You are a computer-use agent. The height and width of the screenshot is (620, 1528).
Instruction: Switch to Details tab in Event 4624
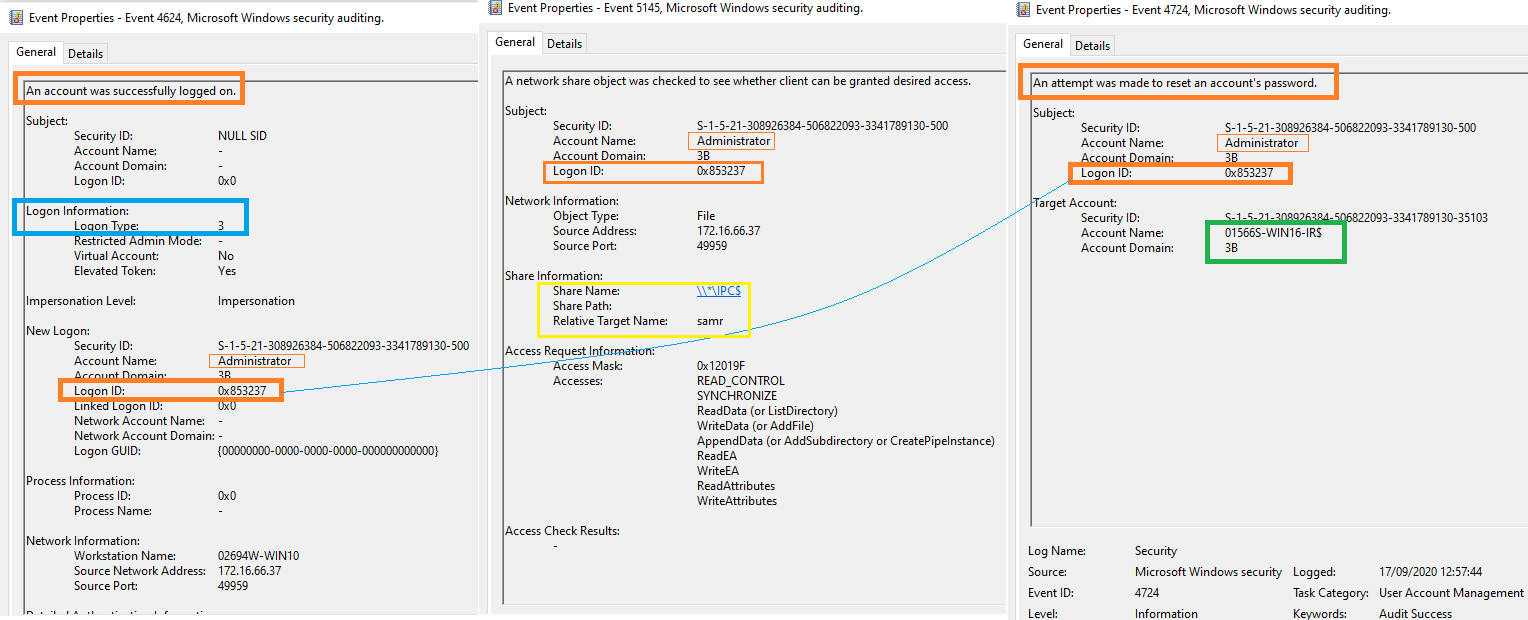click(x=85, y=53)
